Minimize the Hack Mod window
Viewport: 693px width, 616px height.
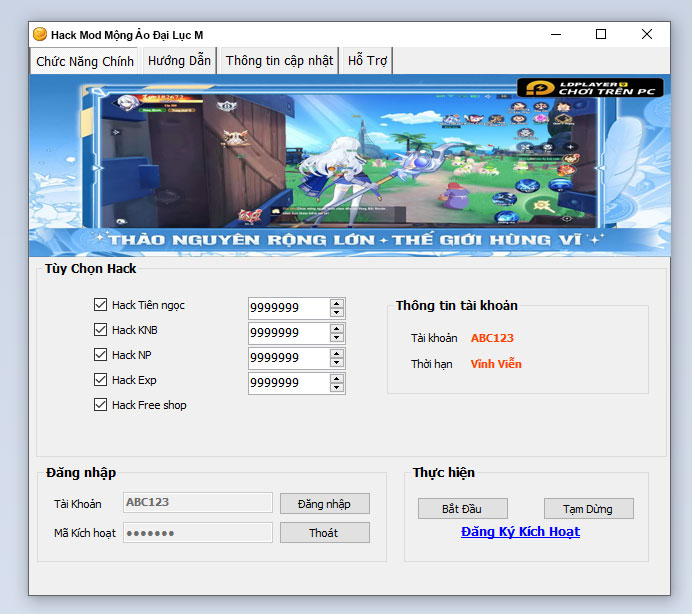(x=556, y=34)
